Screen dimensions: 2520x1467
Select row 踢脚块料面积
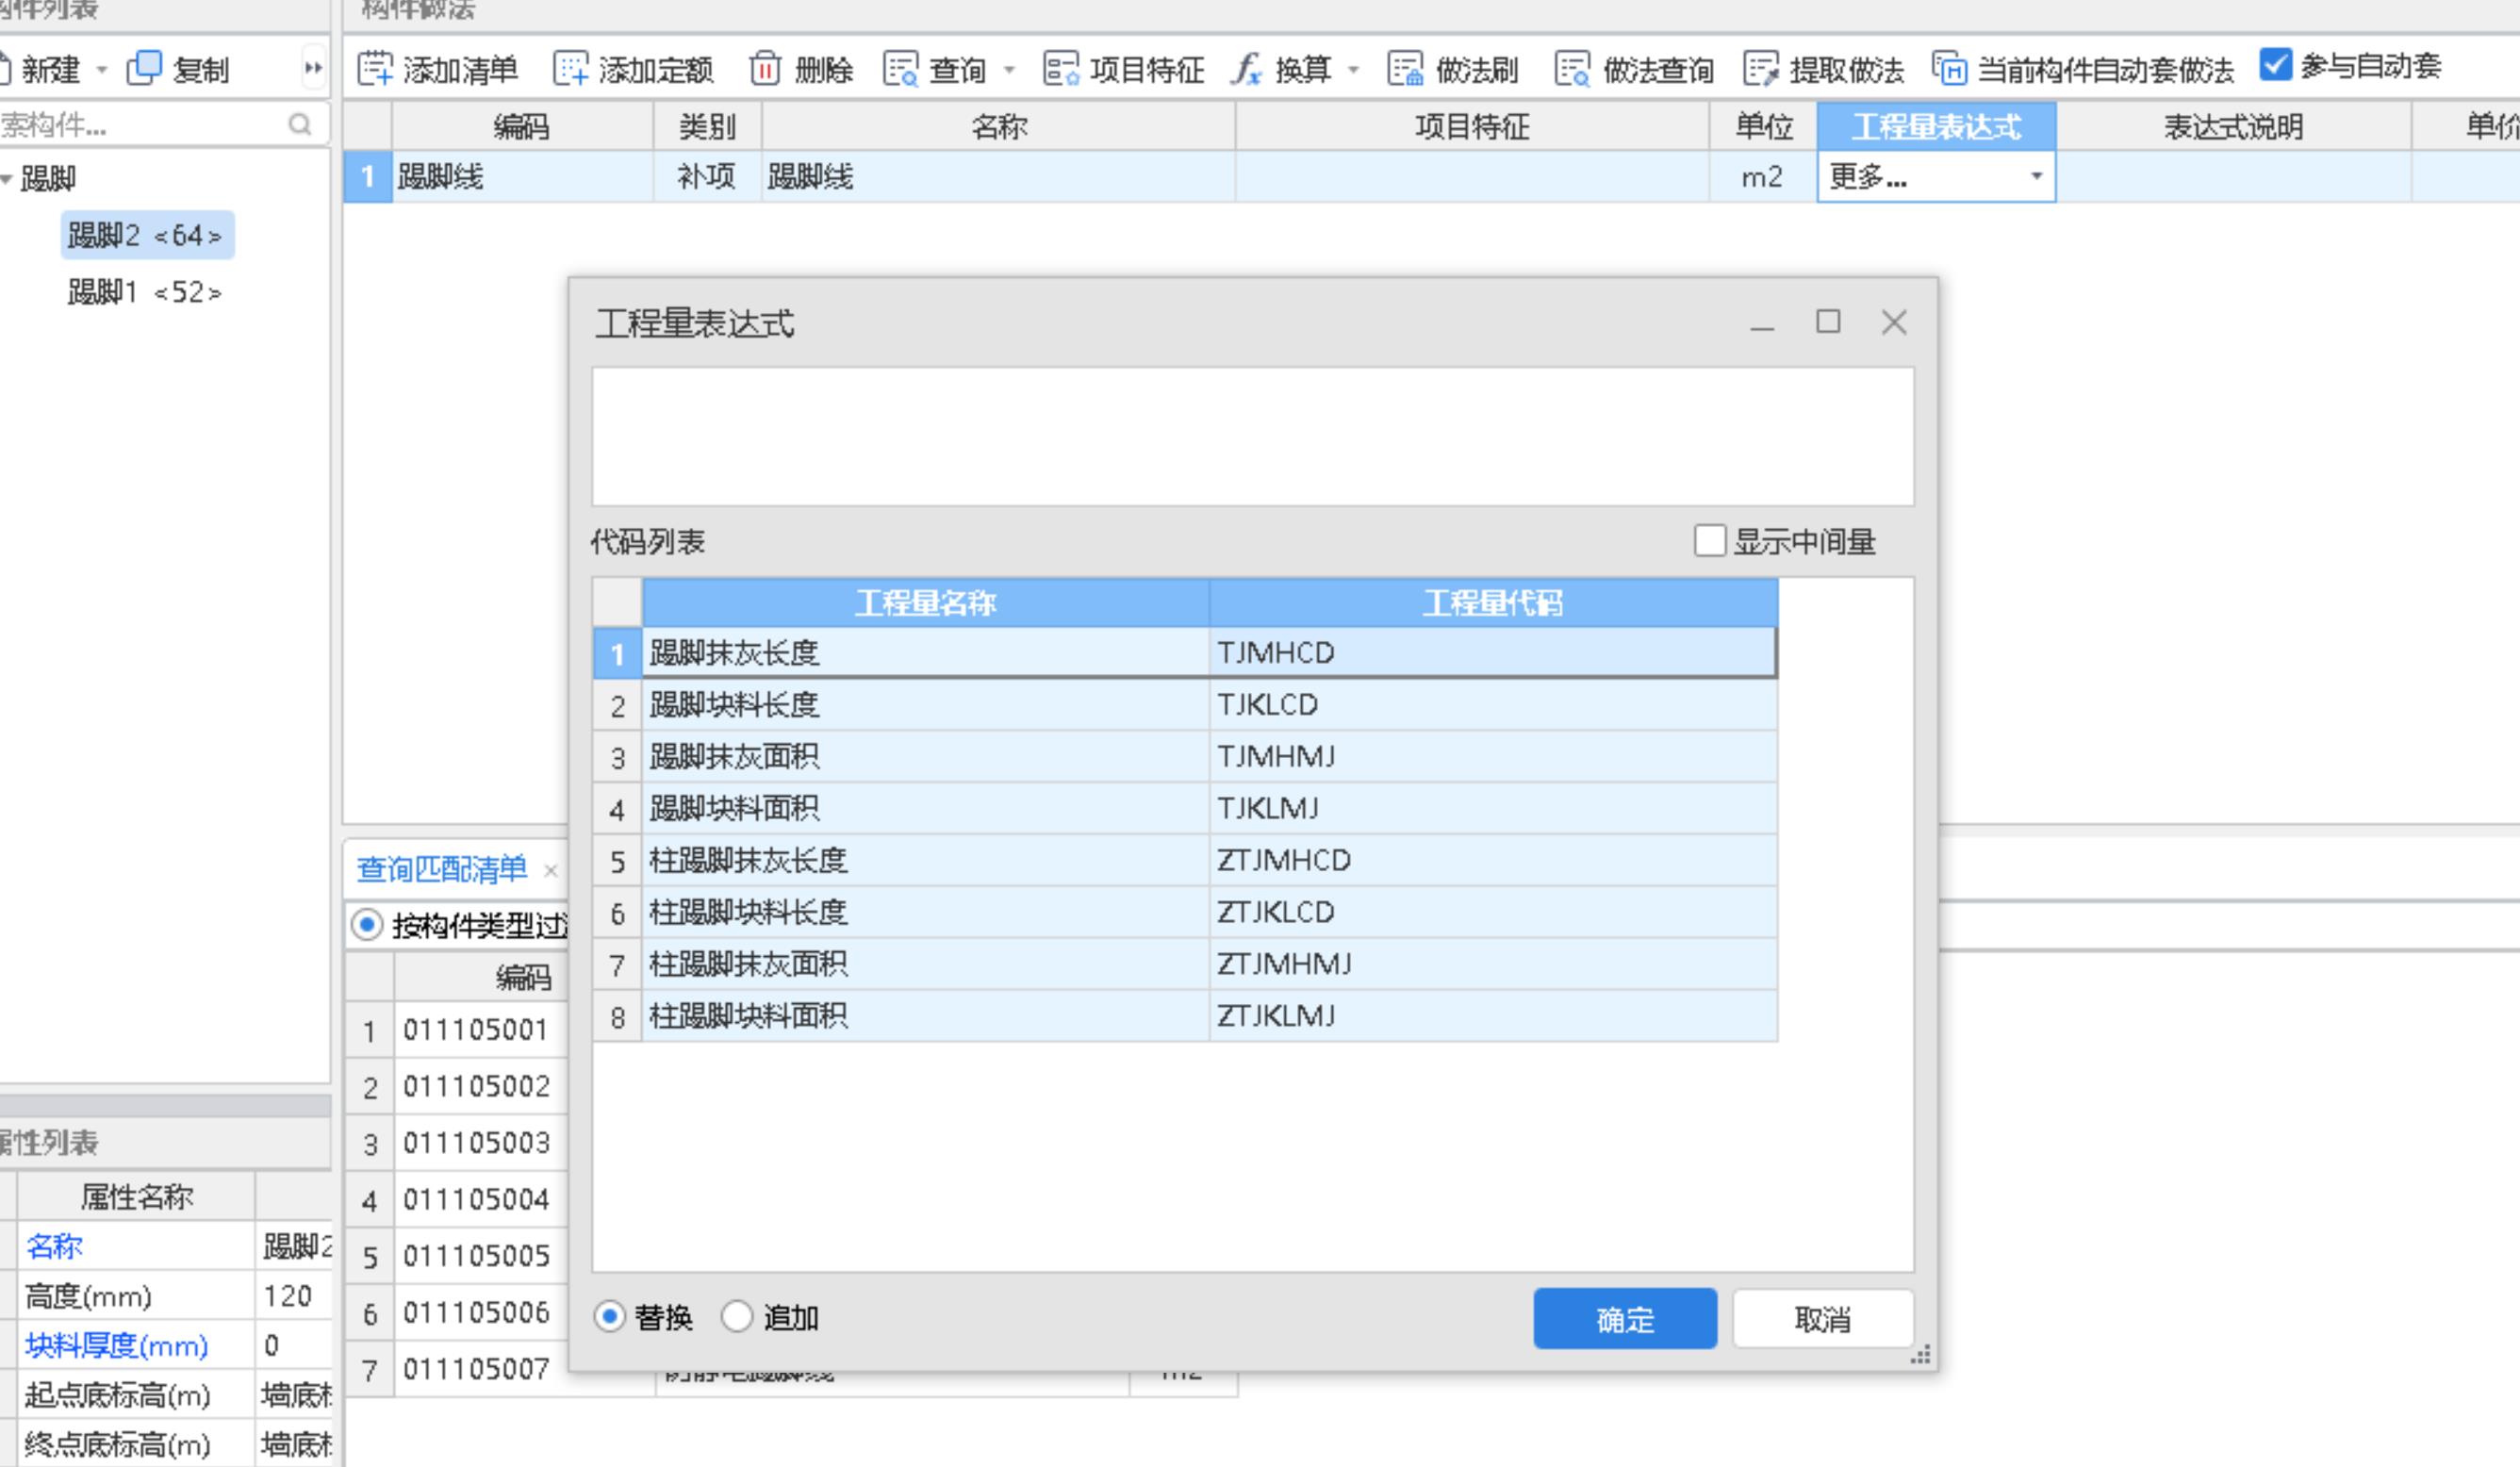(x=1184, y=809)
